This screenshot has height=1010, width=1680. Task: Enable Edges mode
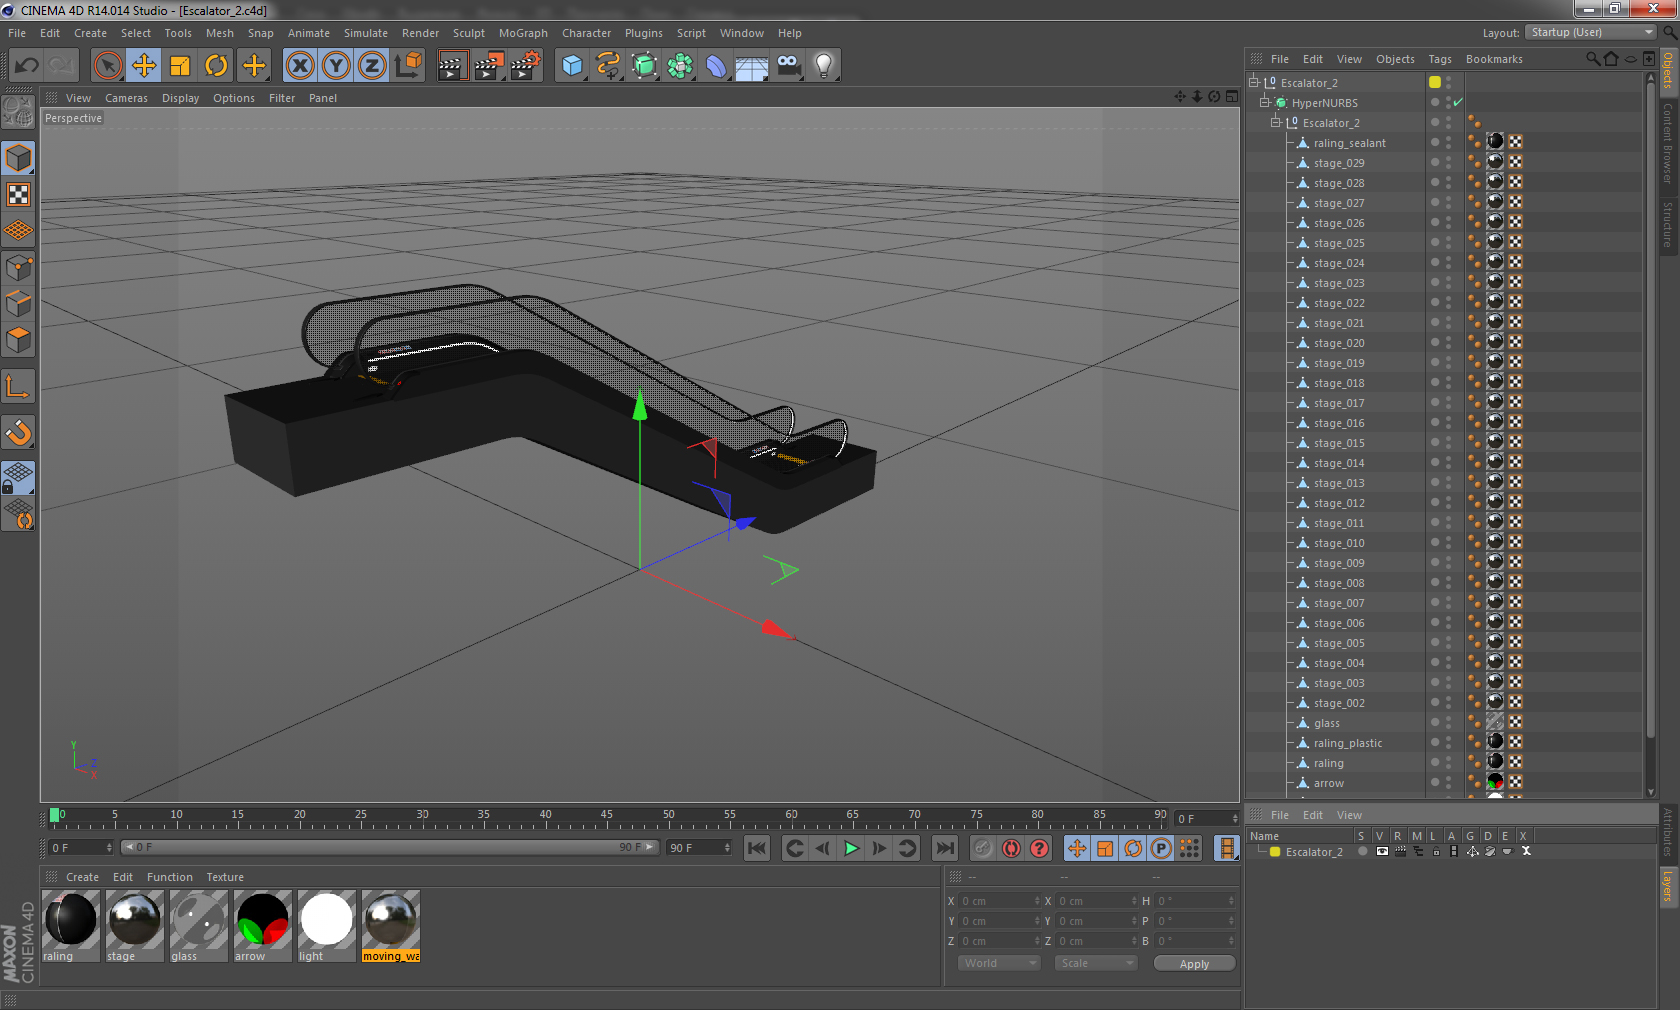click(x=19, y=304)
